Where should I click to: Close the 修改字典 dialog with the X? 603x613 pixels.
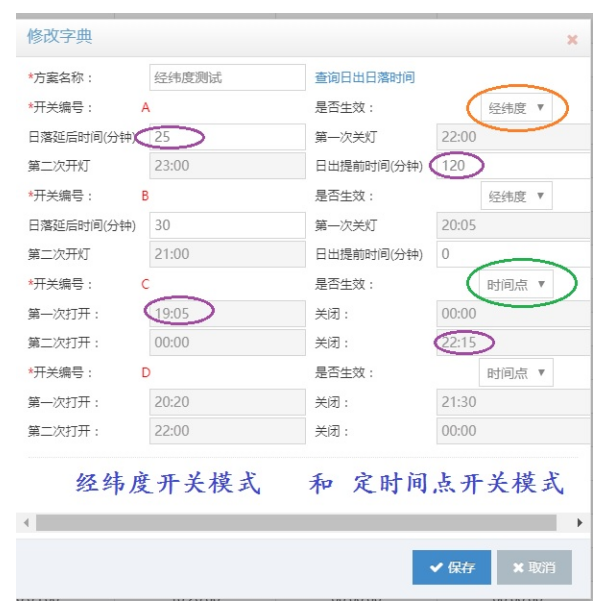pos(572,40)
